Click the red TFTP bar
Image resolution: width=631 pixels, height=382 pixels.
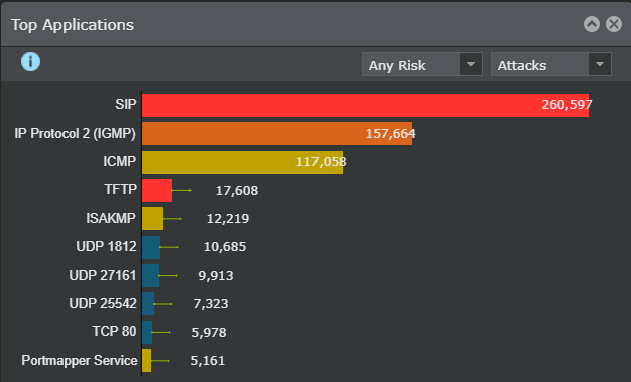pyautogui.click(x=157, y=190)
